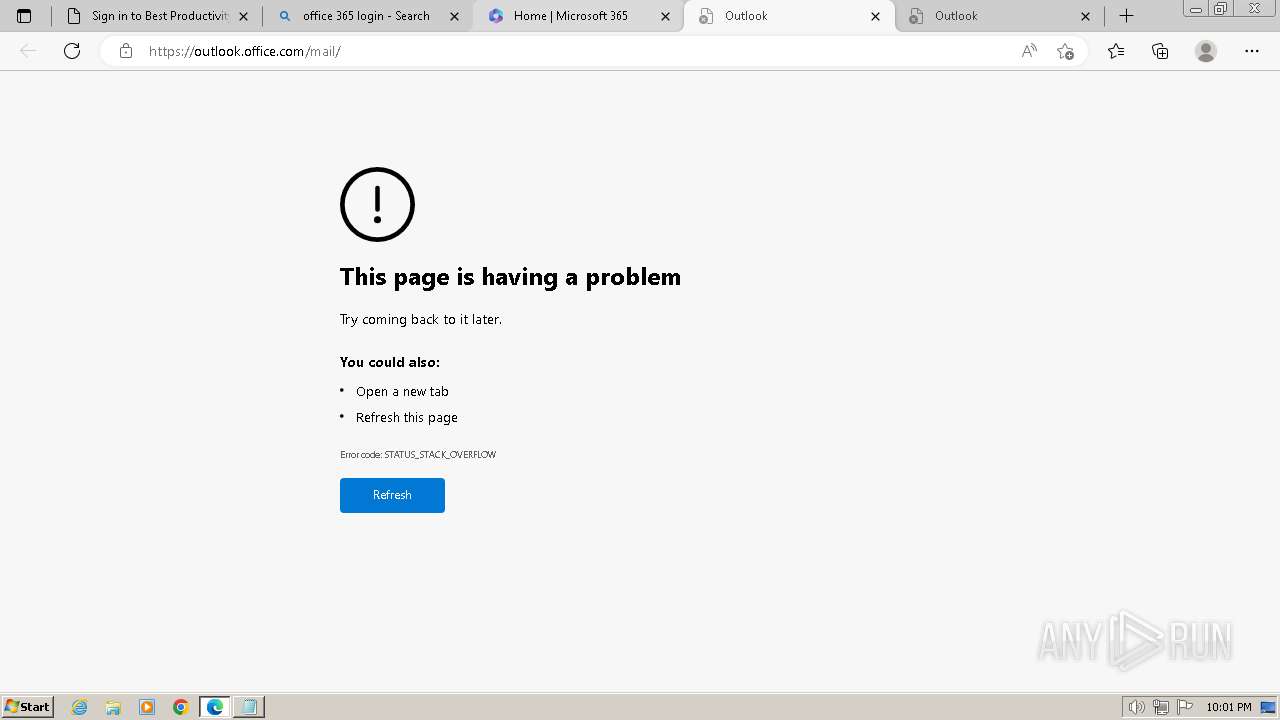Click the blue Refresh button

(x=392, y=495)
